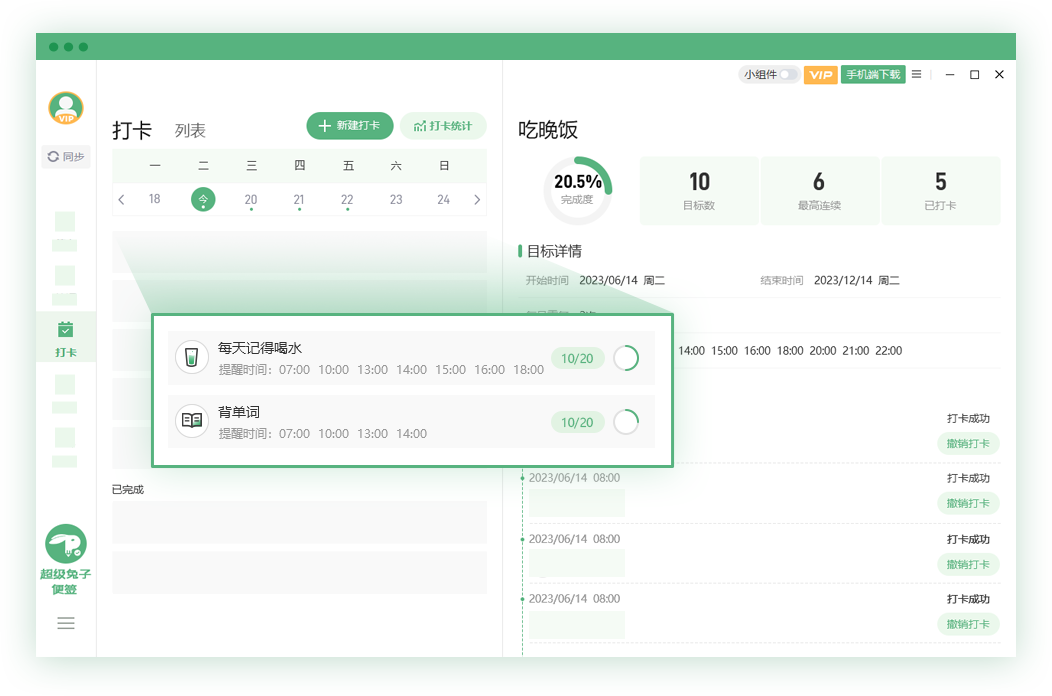Go to previous week with left arrow

coord(121,199)
